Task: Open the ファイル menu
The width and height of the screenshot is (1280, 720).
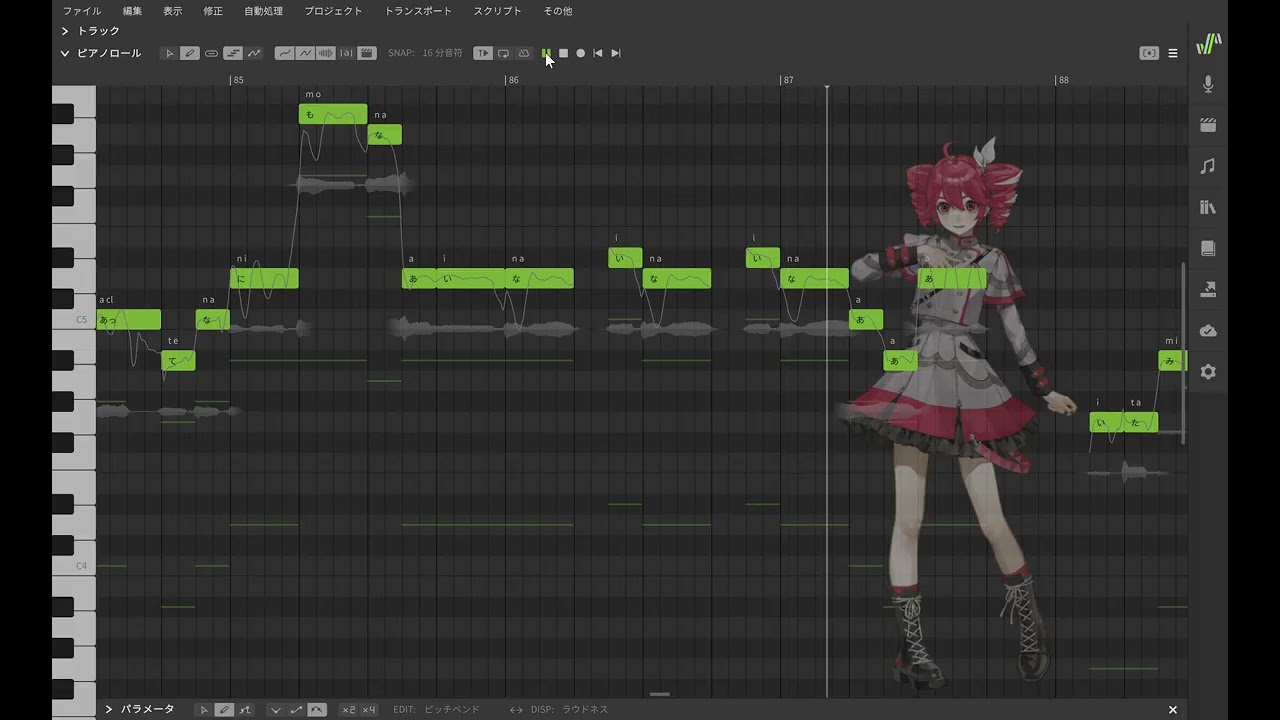Action: 82,11
